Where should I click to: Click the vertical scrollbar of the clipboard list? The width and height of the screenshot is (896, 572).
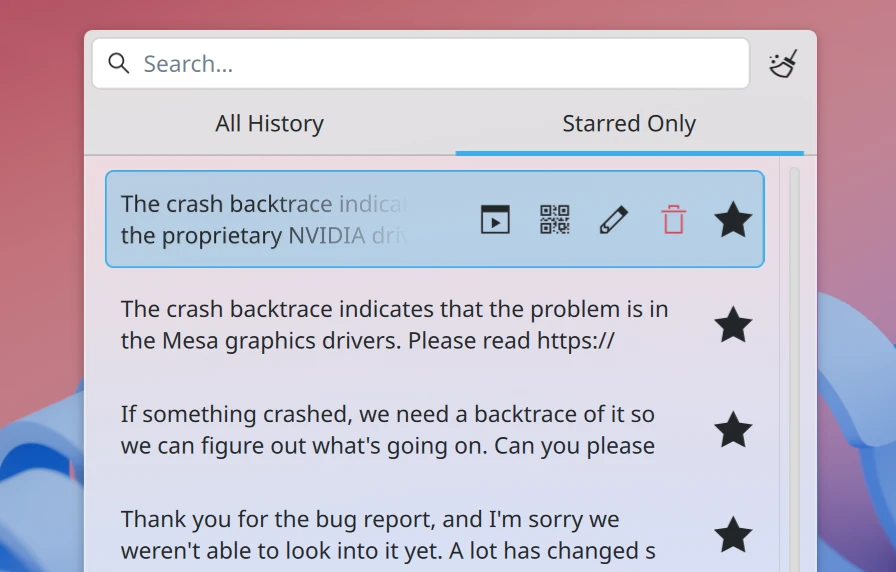pyautogui.click(x=795, y=370)
